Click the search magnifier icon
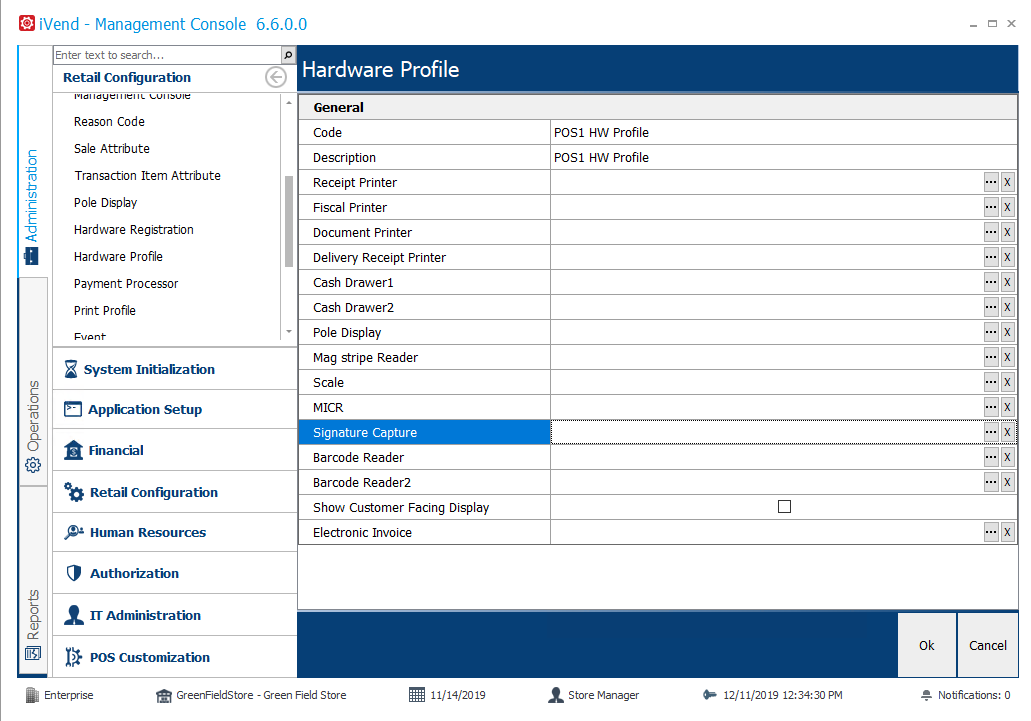Image resolution: width=1031 pixels, height=721 pixels. [288, 55]
